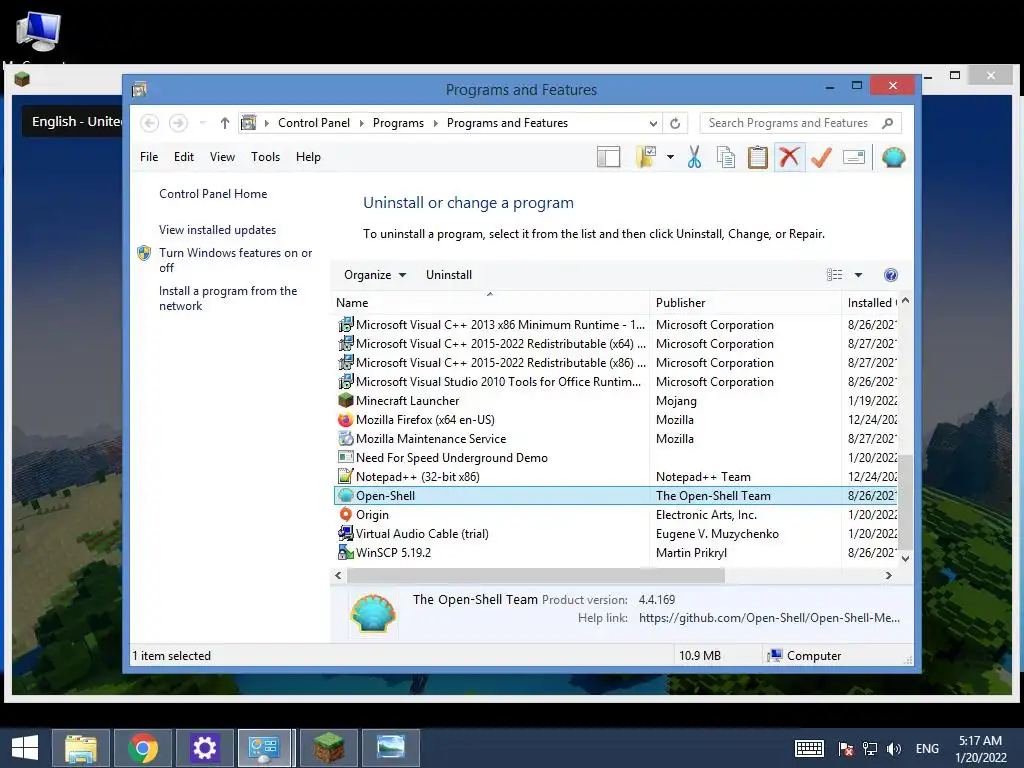Select Microsoft Visual Studio 2010 Tools row
This screenshot has width=1024, height=768.
pos(616,381)
